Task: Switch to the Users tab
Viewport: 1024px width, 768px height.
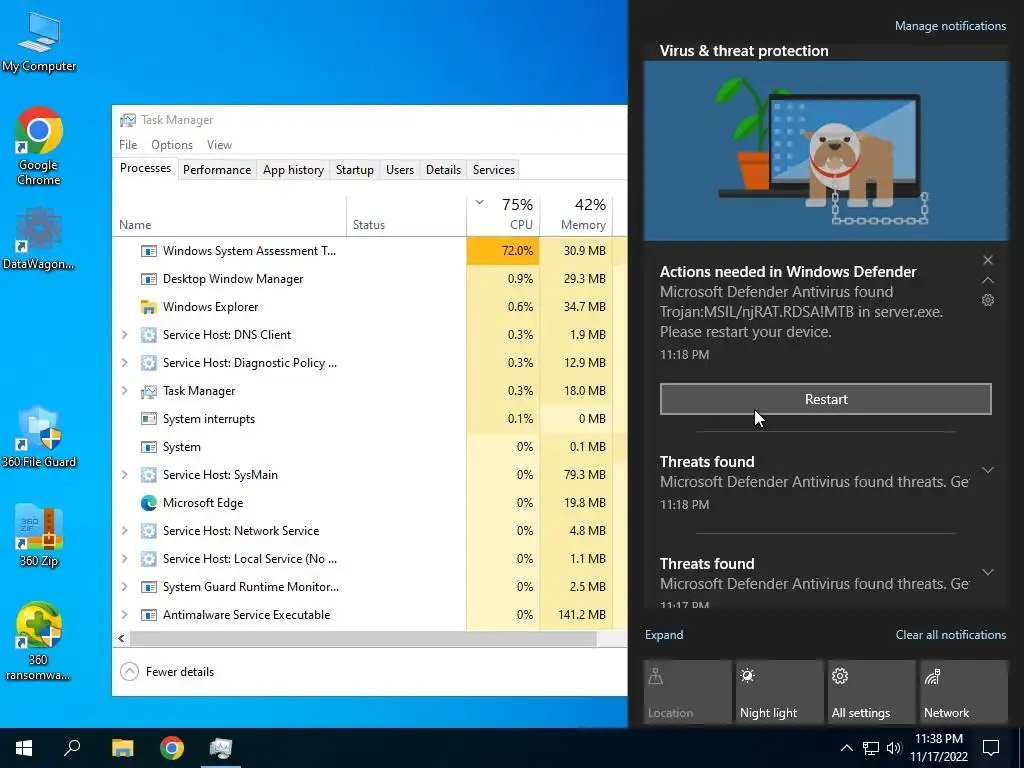Action: (x=400, y=170)
